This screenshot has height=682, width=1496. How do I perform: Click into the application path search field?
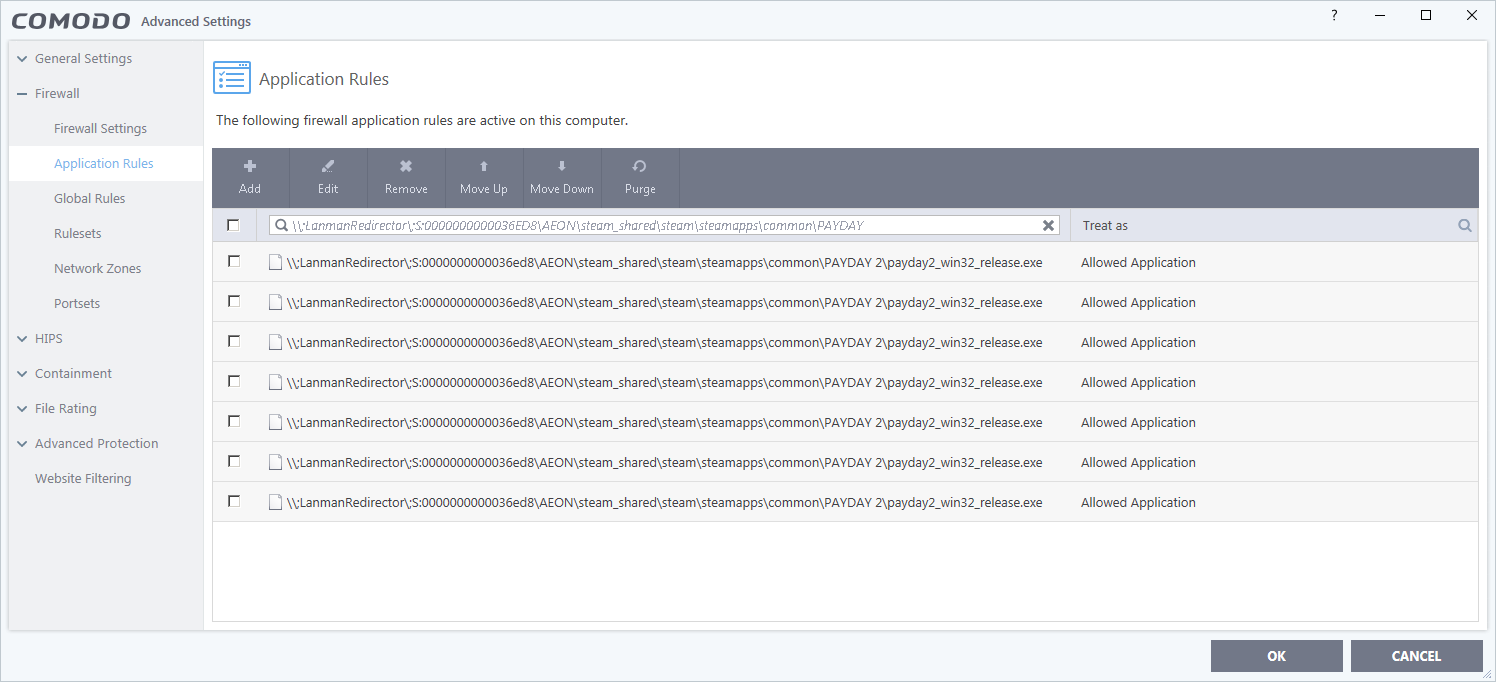coord(663,226)
